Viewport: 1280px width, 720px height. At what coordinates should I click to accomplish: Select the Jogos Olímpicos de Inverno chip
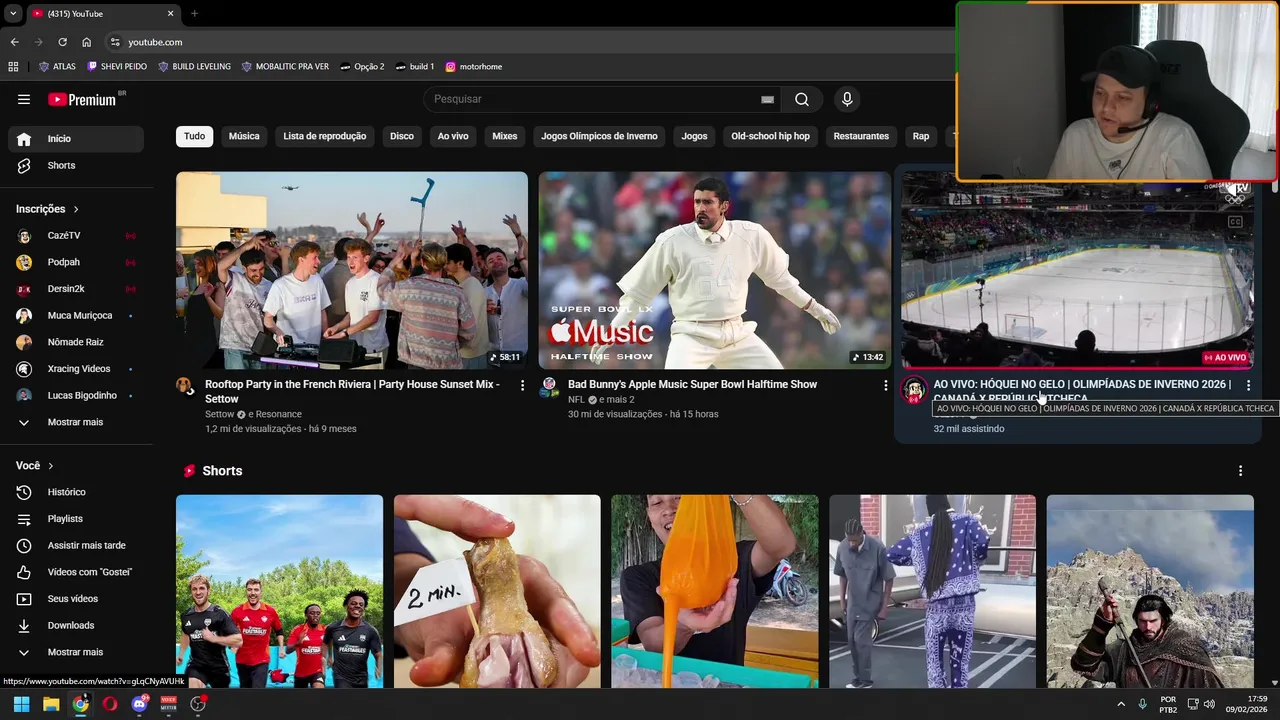tap(599, 136)
